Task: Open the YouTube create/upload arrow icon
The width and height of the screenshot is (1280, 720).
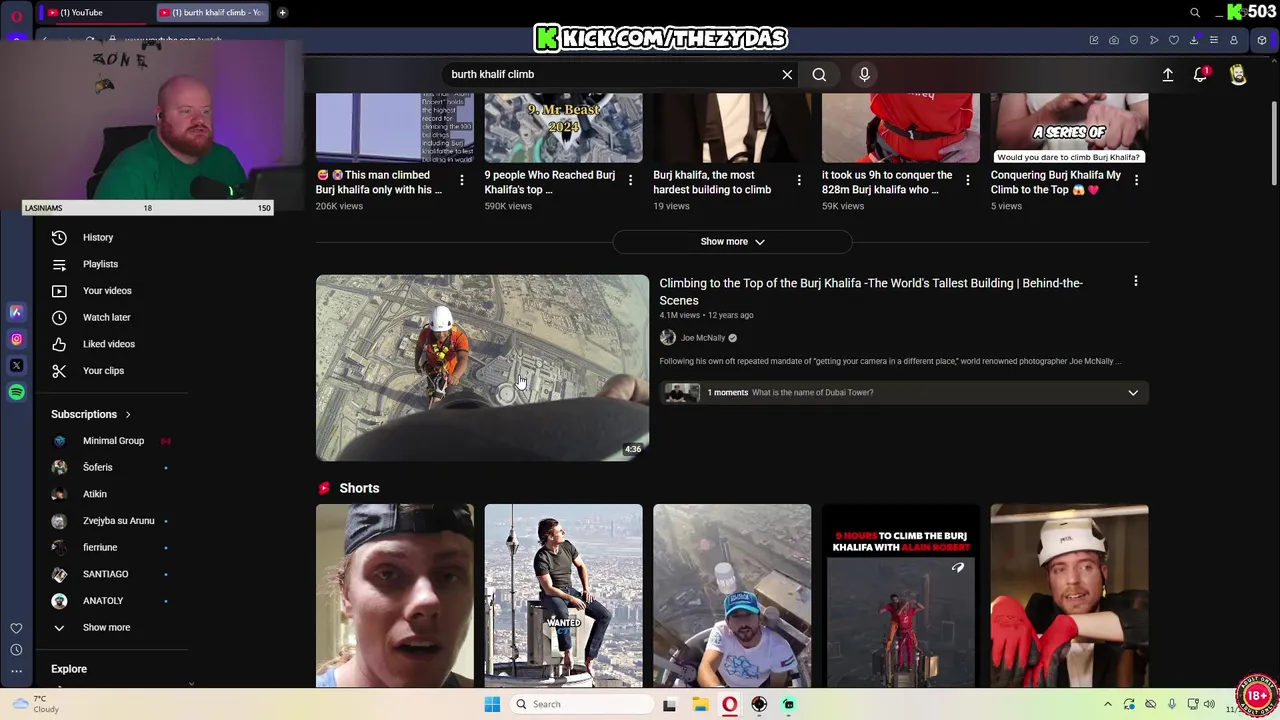Action: pyautogui.click(x=1167, y=74)
